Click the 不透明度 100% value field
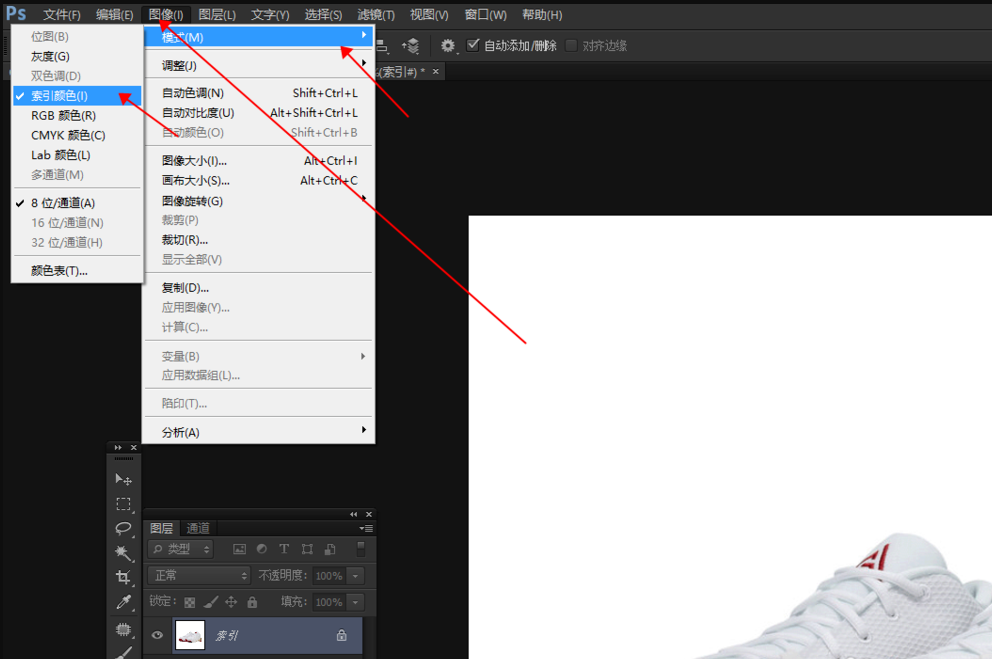 [329, 576]
